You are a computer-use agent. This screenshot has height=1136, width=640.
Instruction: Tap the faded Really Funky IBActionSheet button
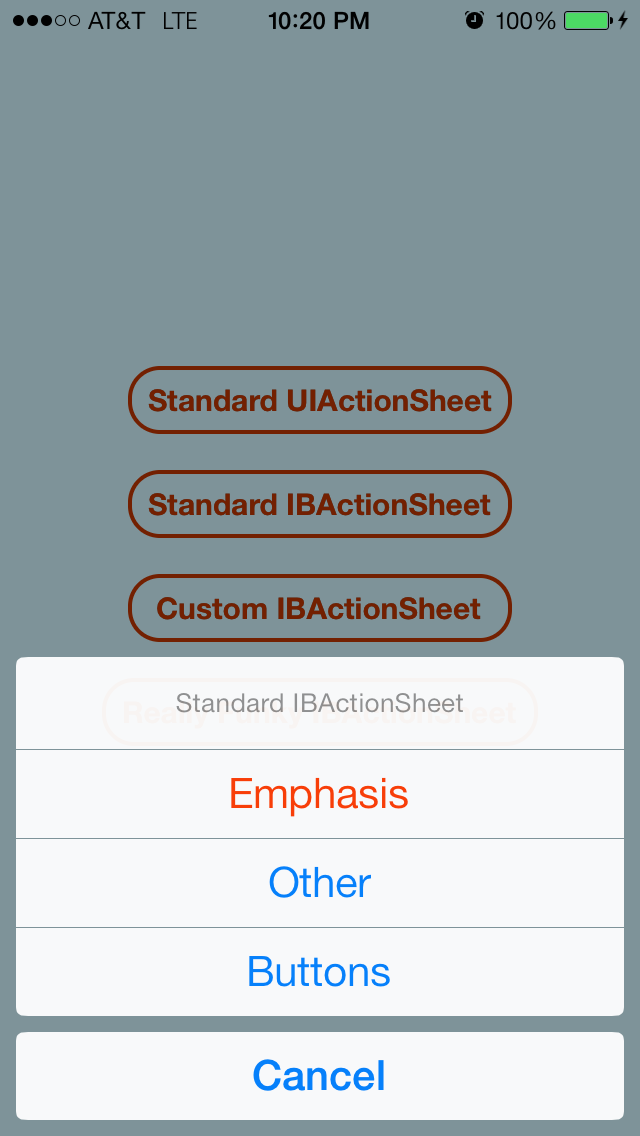point(320,713)
